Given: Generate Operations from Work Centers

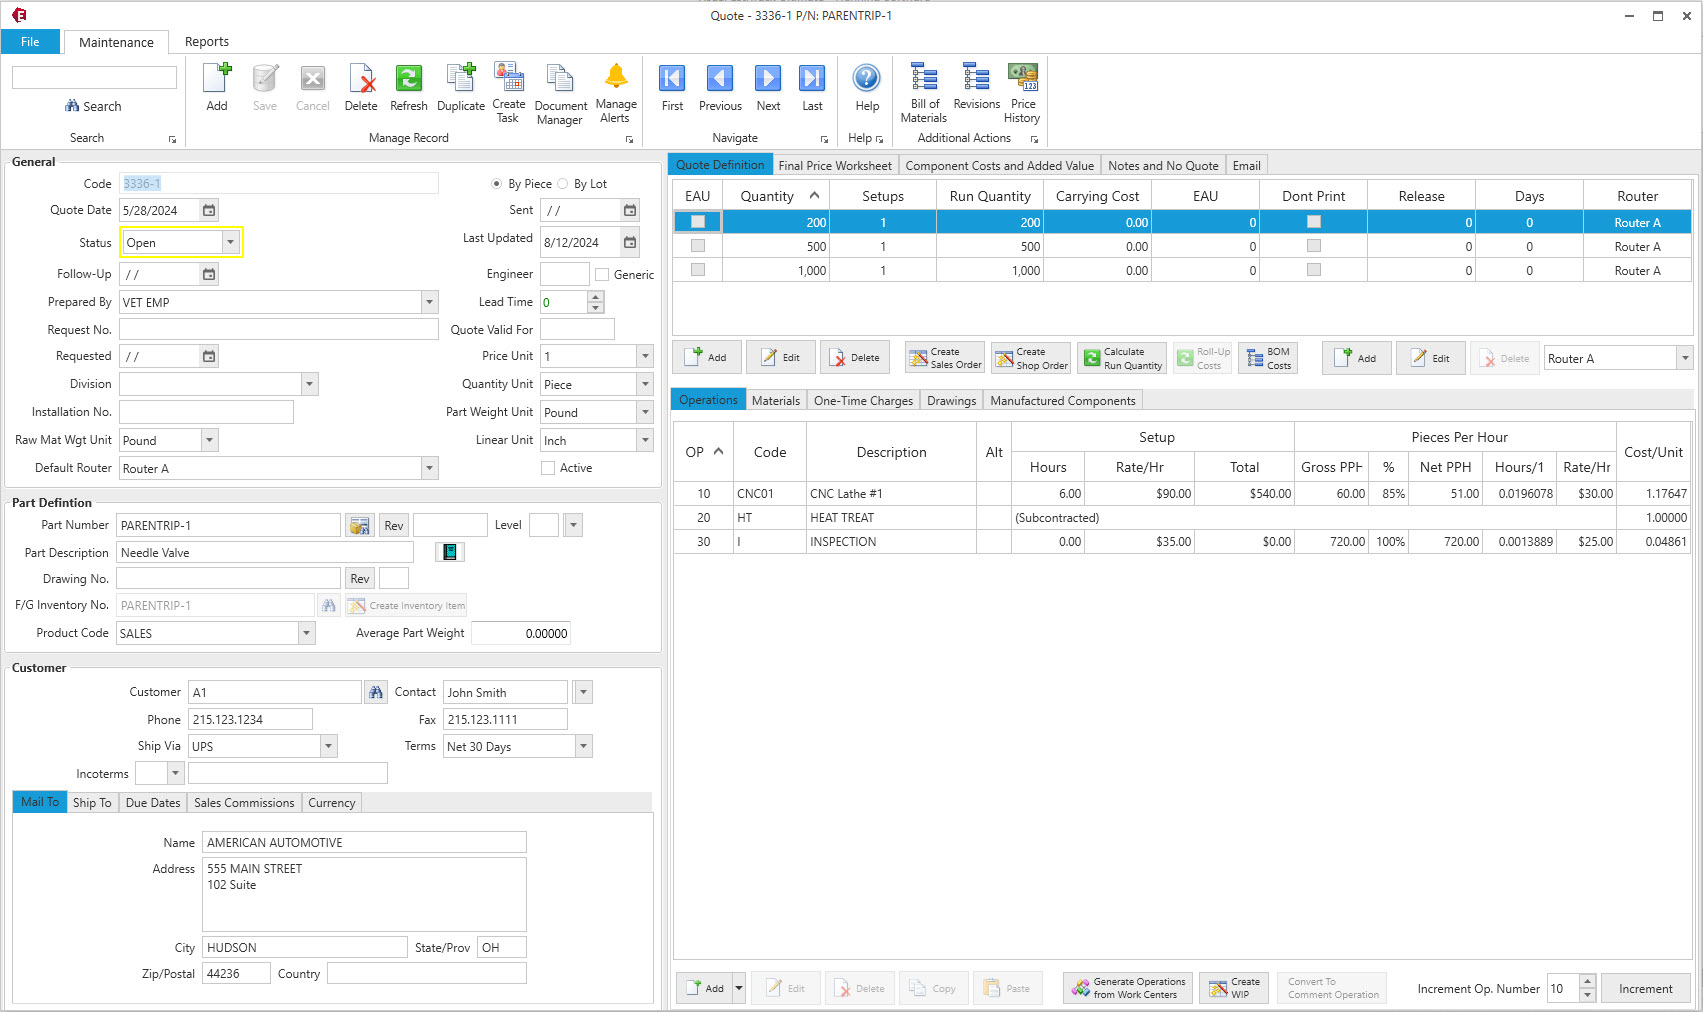Looking at the screenshot, I should [1127, 988].
